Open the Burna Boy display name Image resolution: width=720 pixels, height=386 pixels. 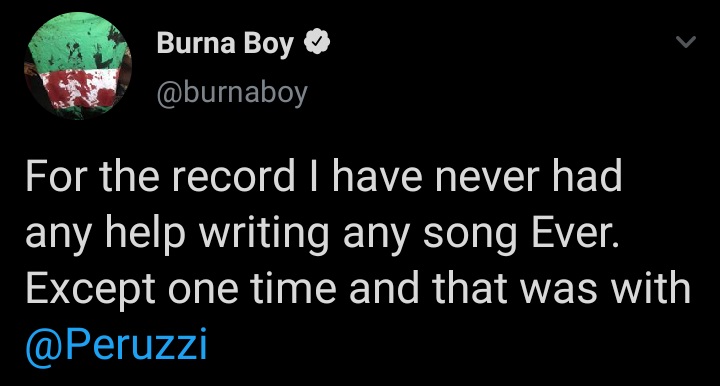[225, 44]
